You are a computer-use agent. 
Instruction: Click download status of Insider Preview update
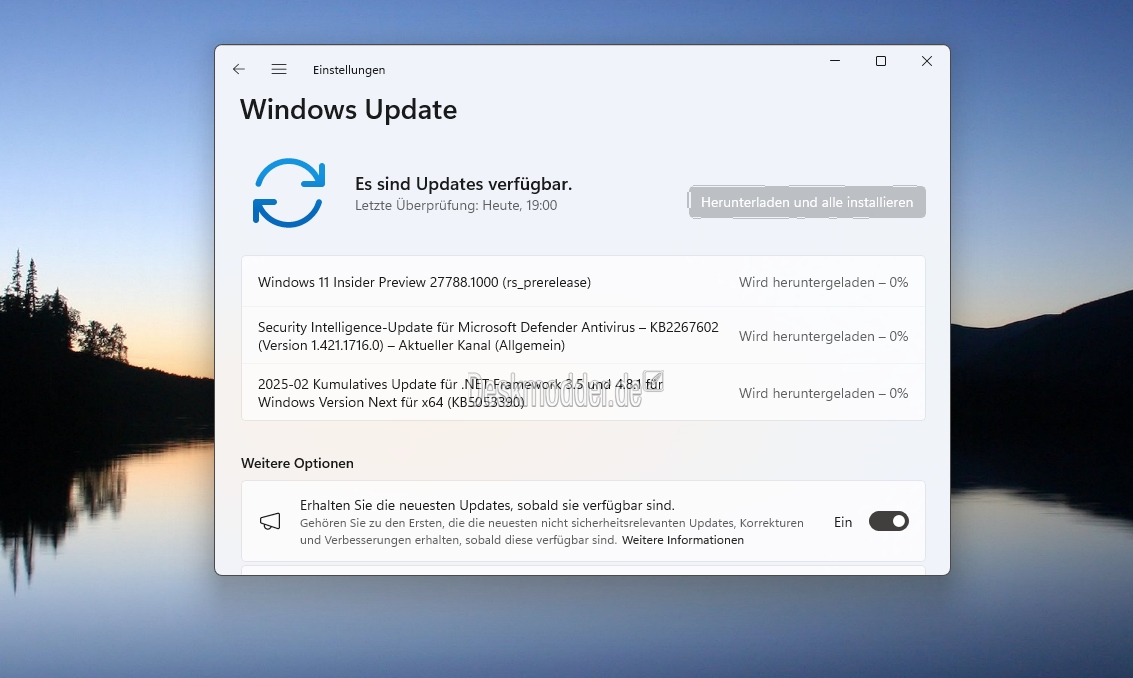[x=823, y=283]
